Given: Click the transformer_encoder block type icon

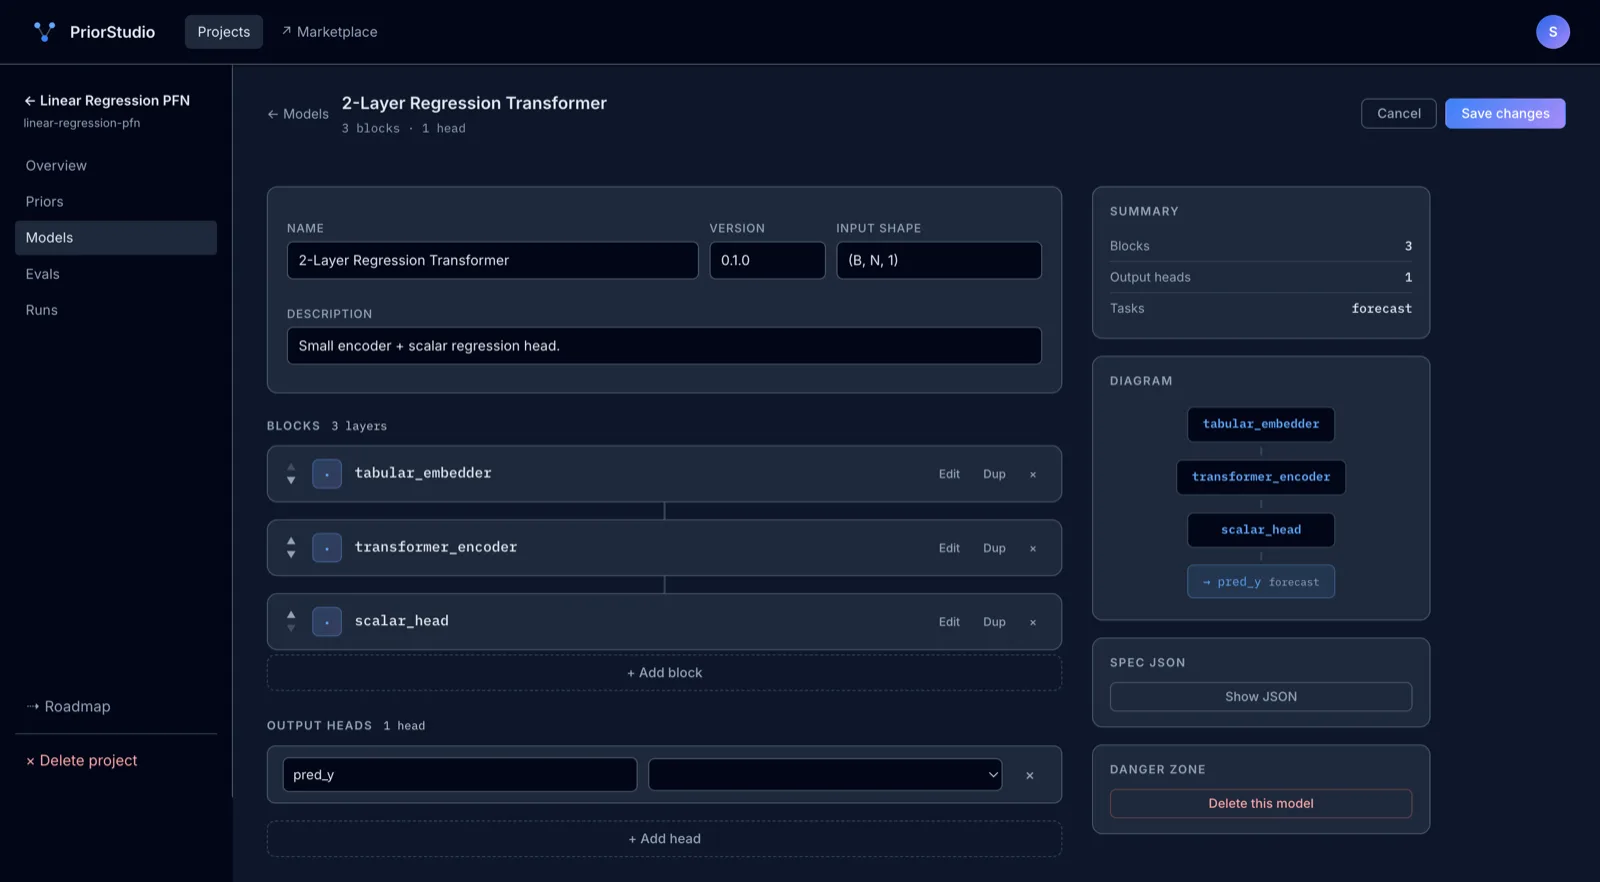Looking at the screenshot, I should pyautogui.click(x=327, y=548).
